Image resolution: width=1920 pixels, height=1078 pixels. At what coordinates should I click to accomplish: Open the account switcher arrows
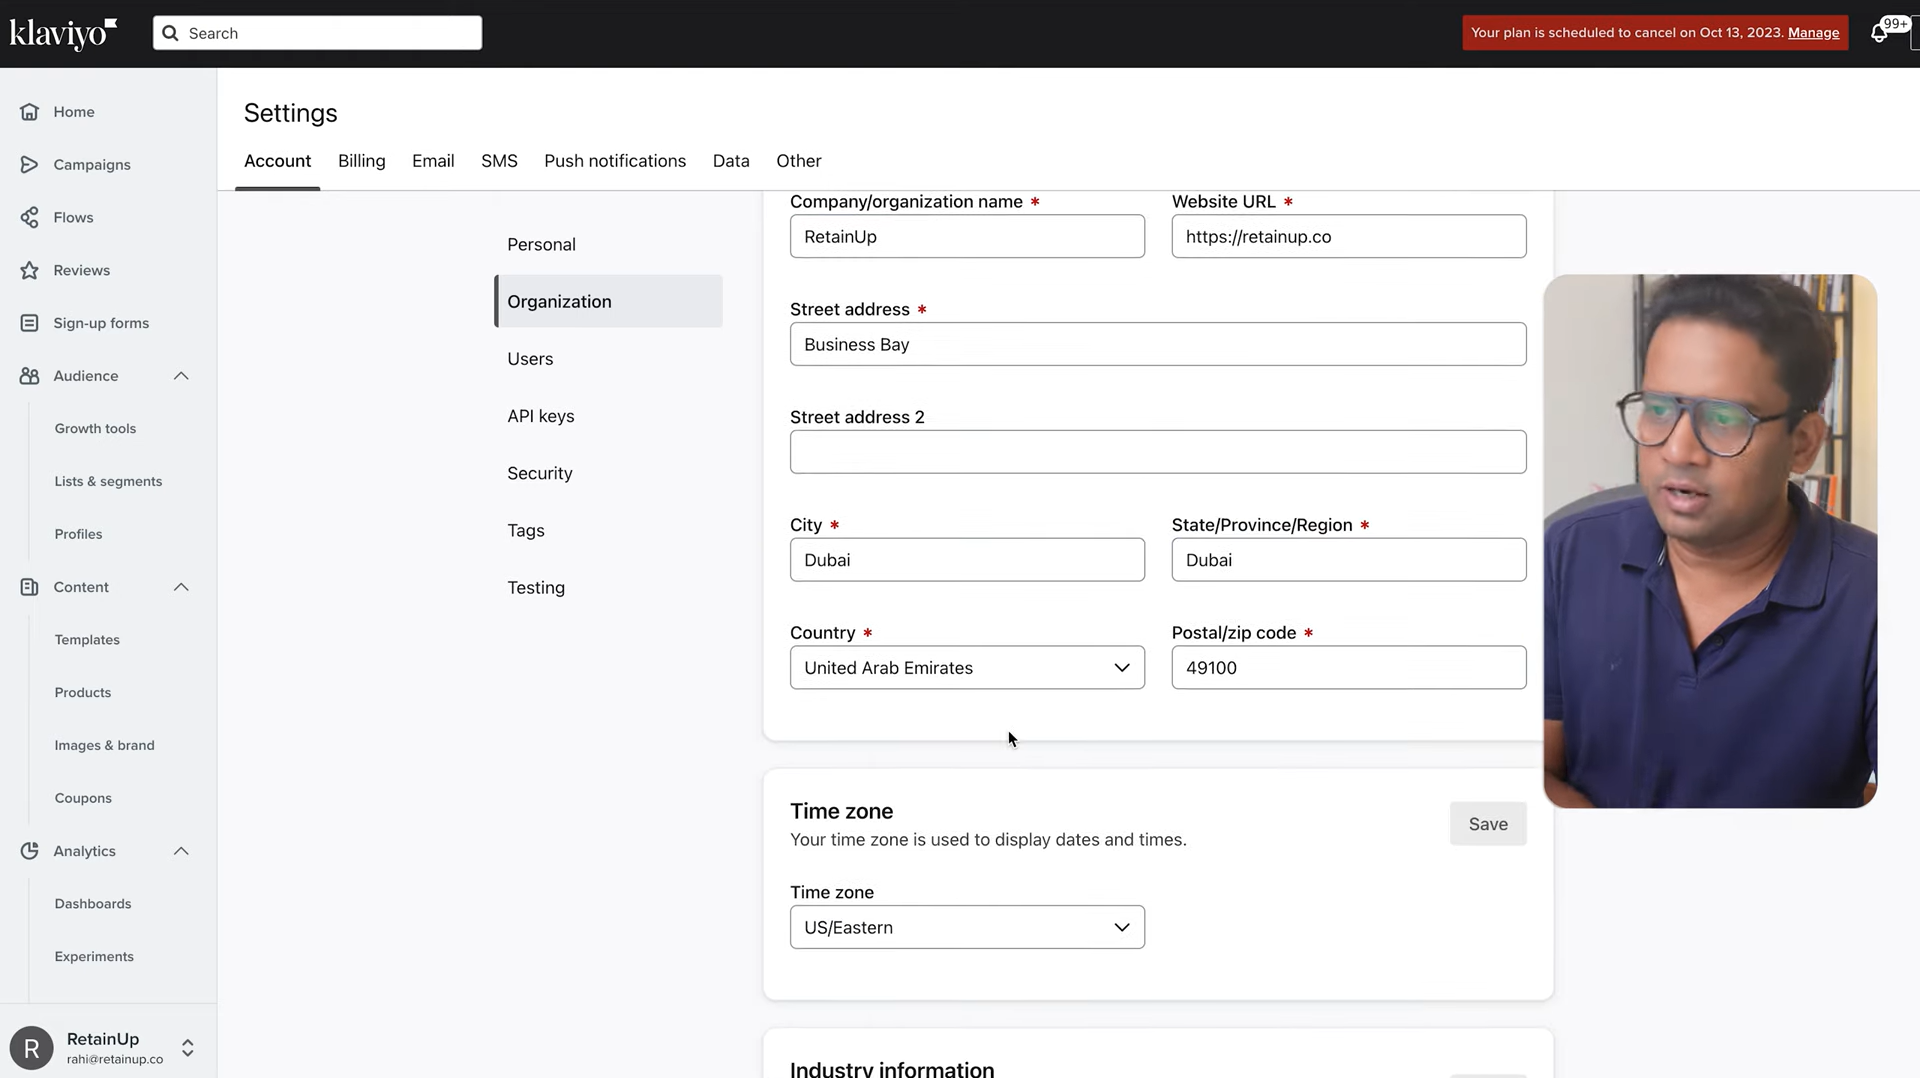(187, 1048)
